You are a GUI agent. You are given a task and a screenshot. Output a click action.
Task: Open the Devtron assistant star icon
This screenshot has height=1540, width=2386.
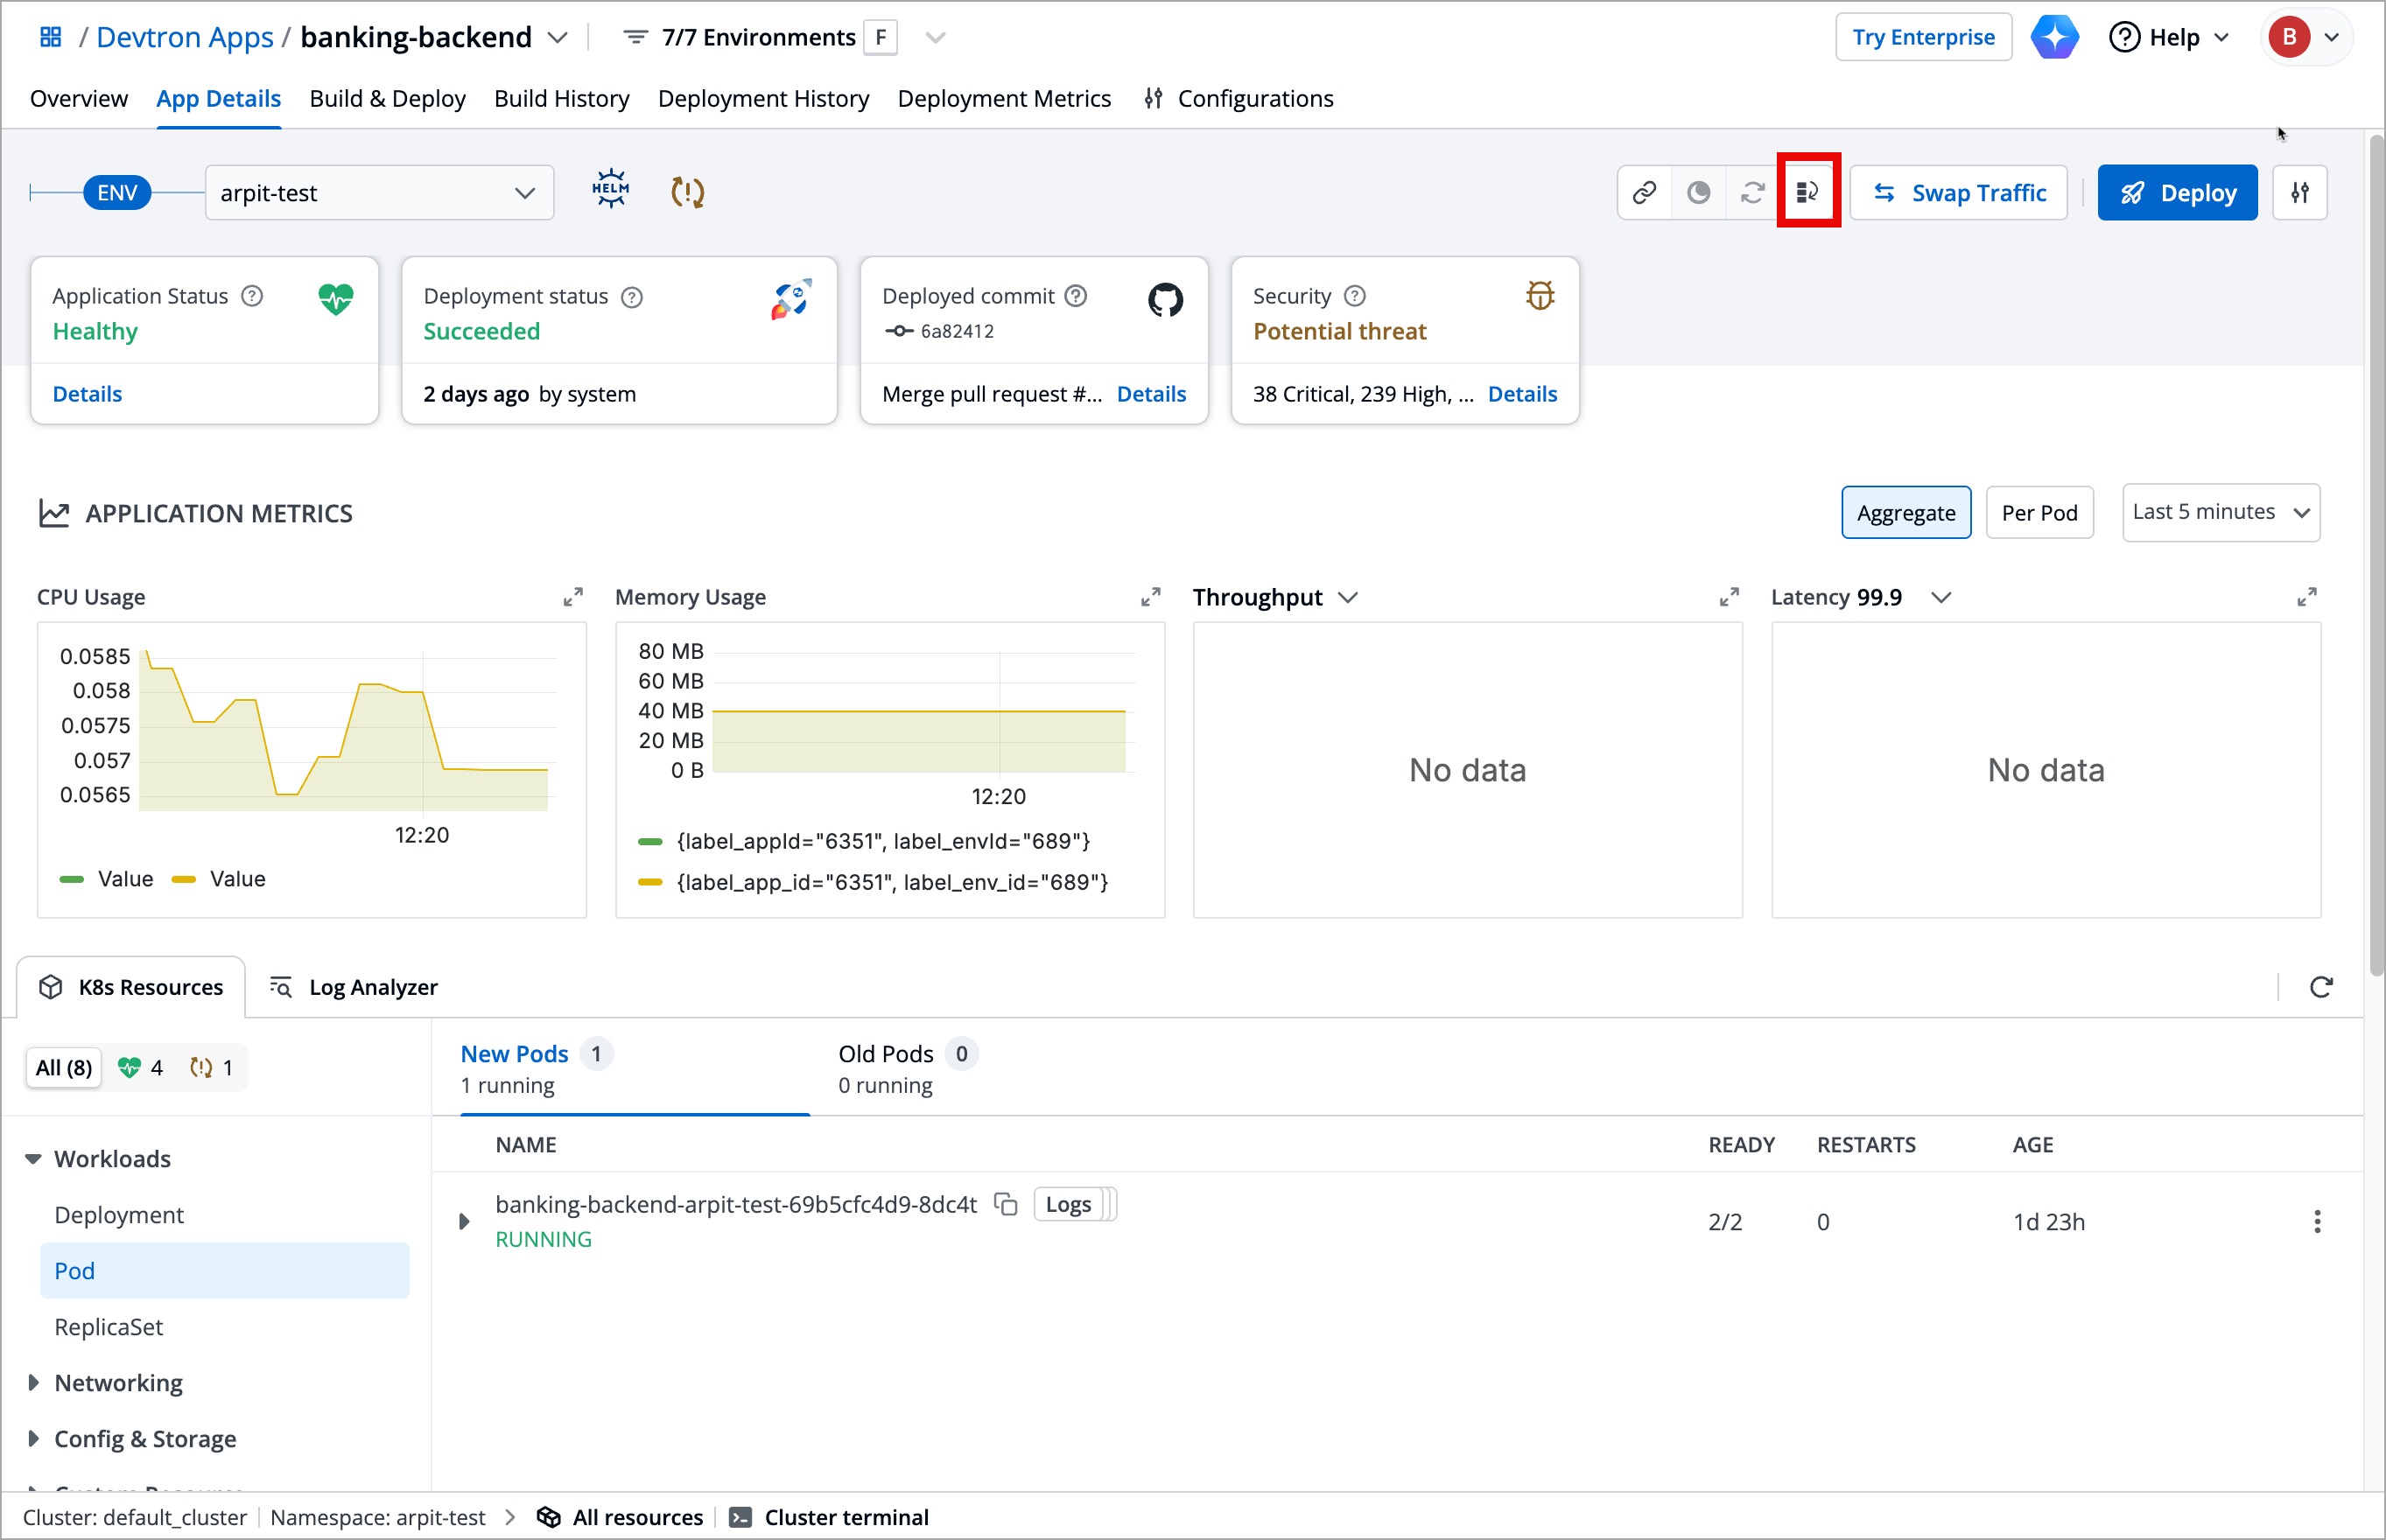[2055, 36]
